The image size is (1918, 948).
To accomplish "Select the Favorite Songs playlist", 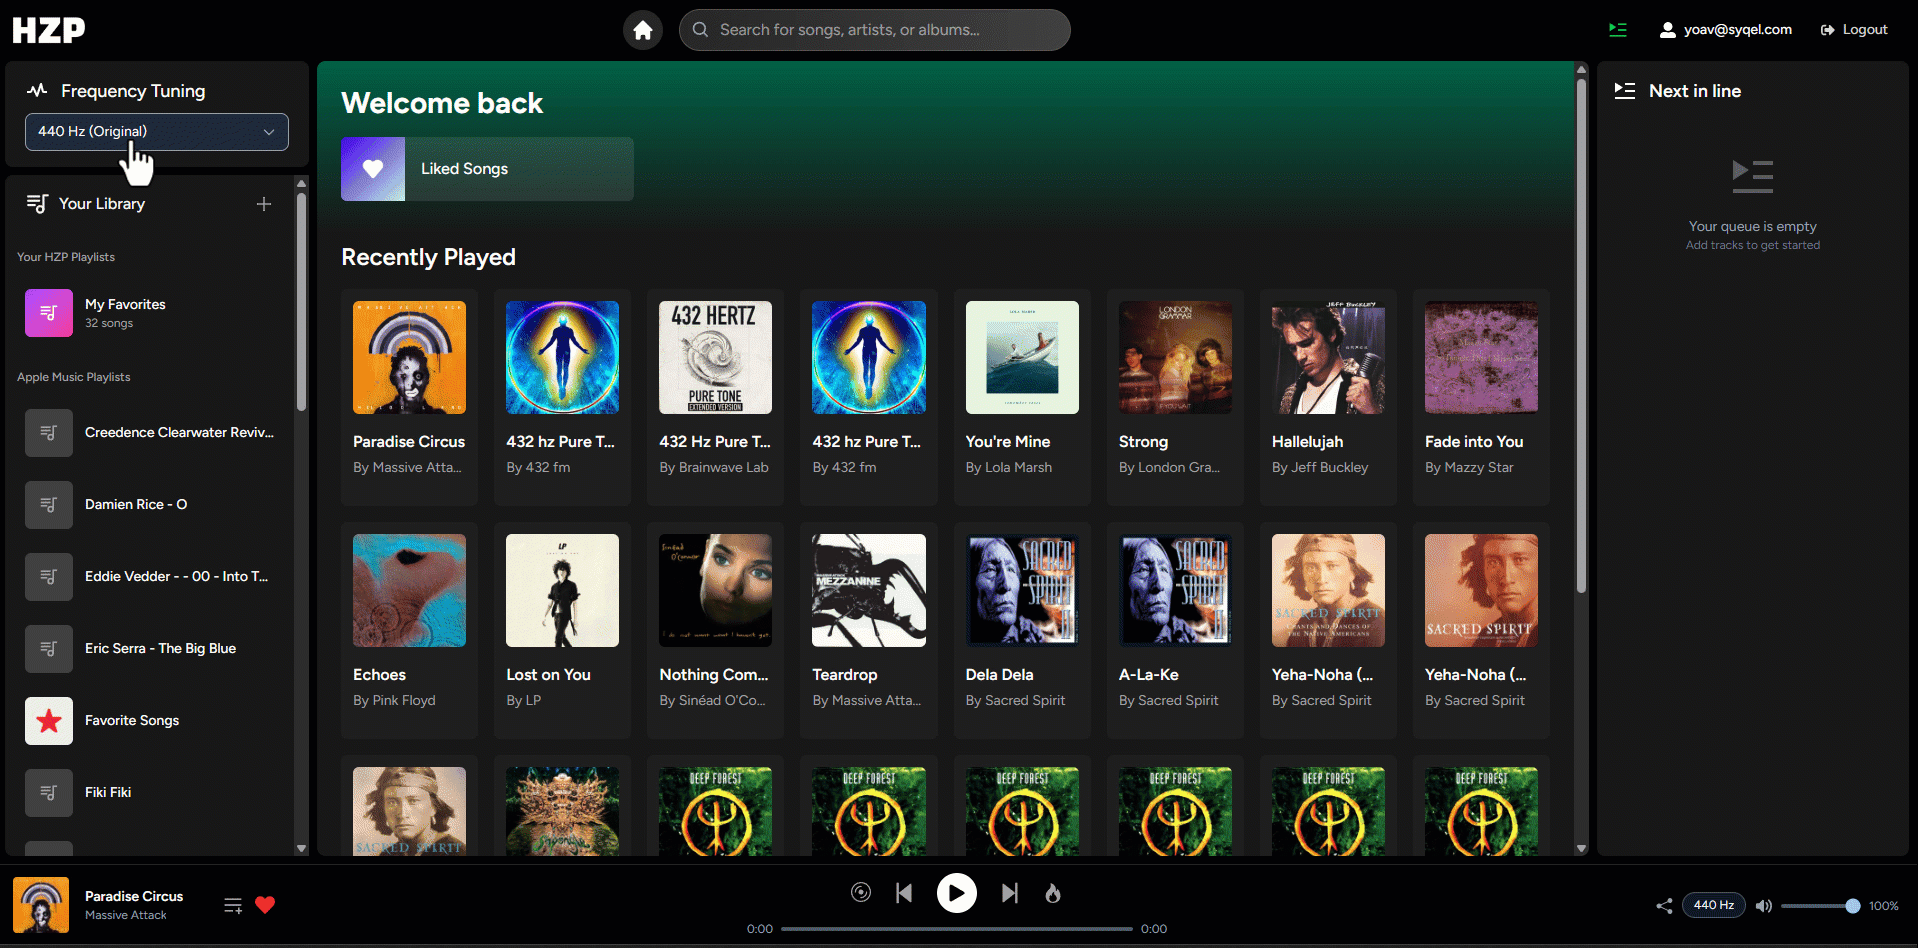I will [x=131, y=721].
